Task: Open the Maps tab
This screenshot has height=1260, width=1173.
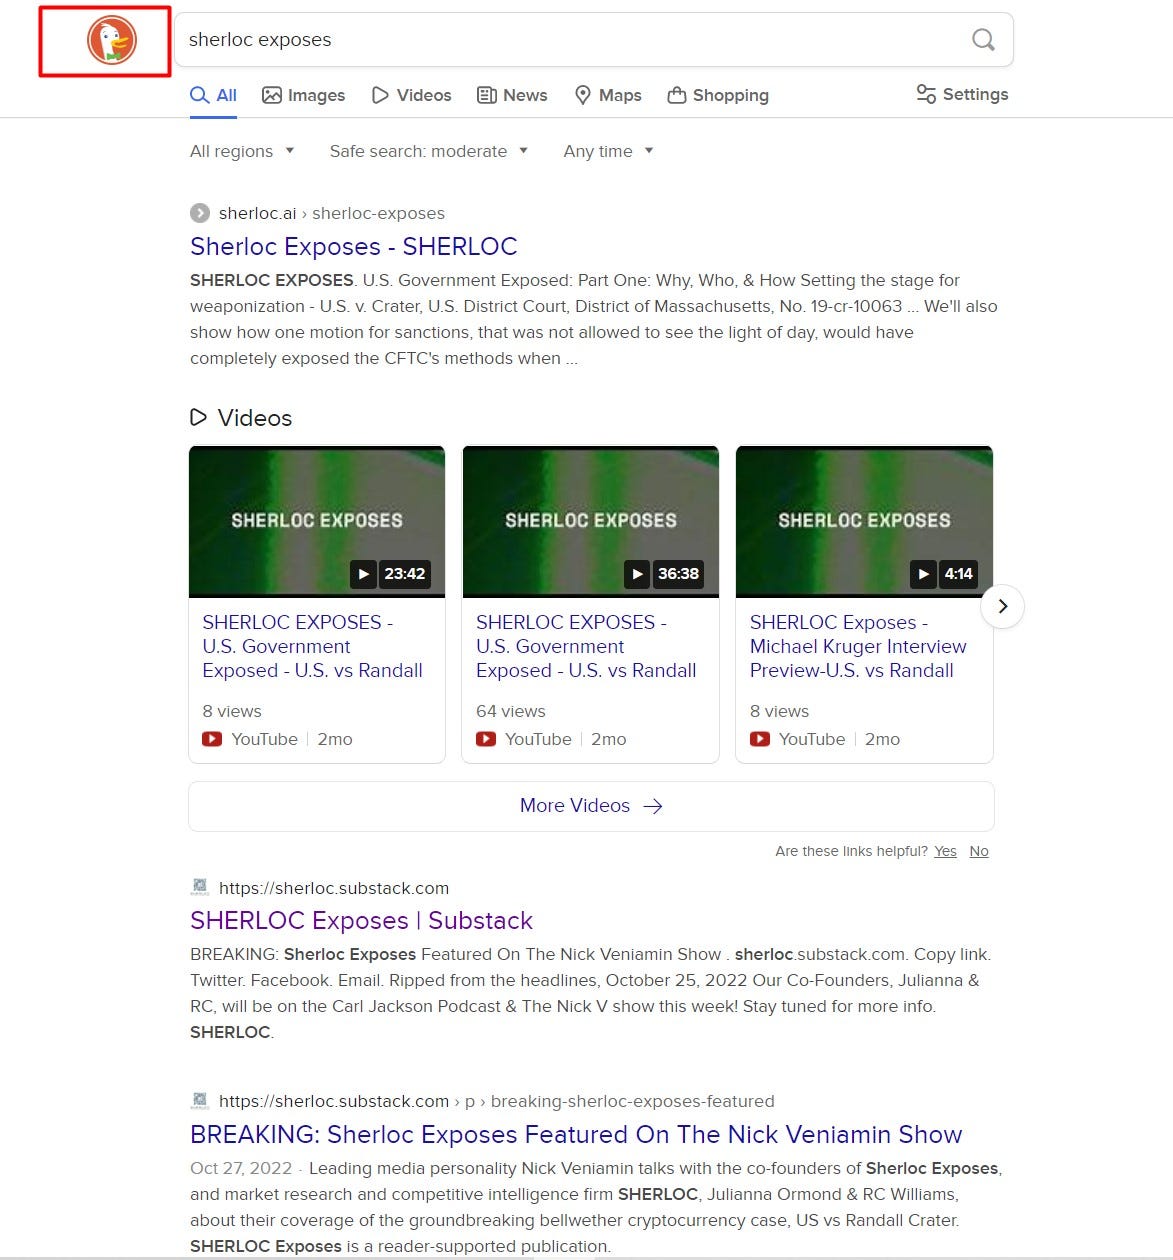Action: [608, 95]
